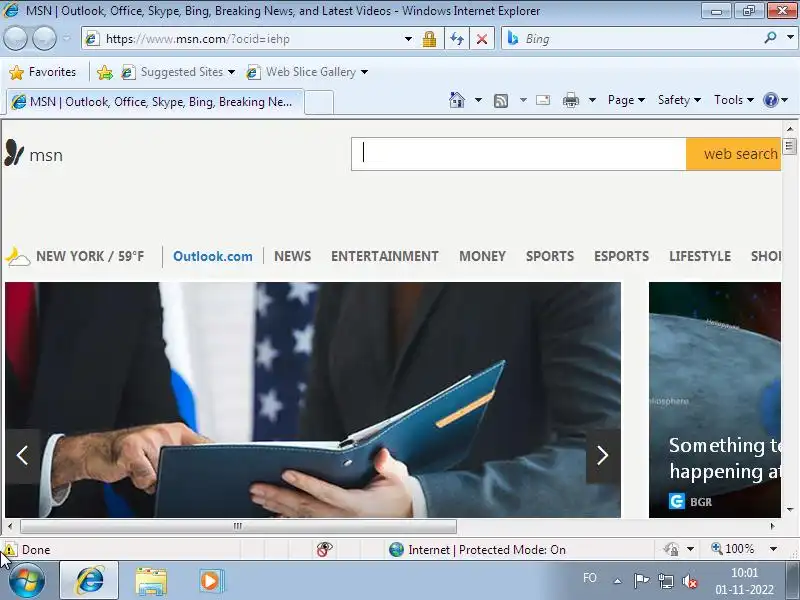Viewport: 800px width, 600px height.
Task: Go to SPORTS section
Action: (550, 256)
